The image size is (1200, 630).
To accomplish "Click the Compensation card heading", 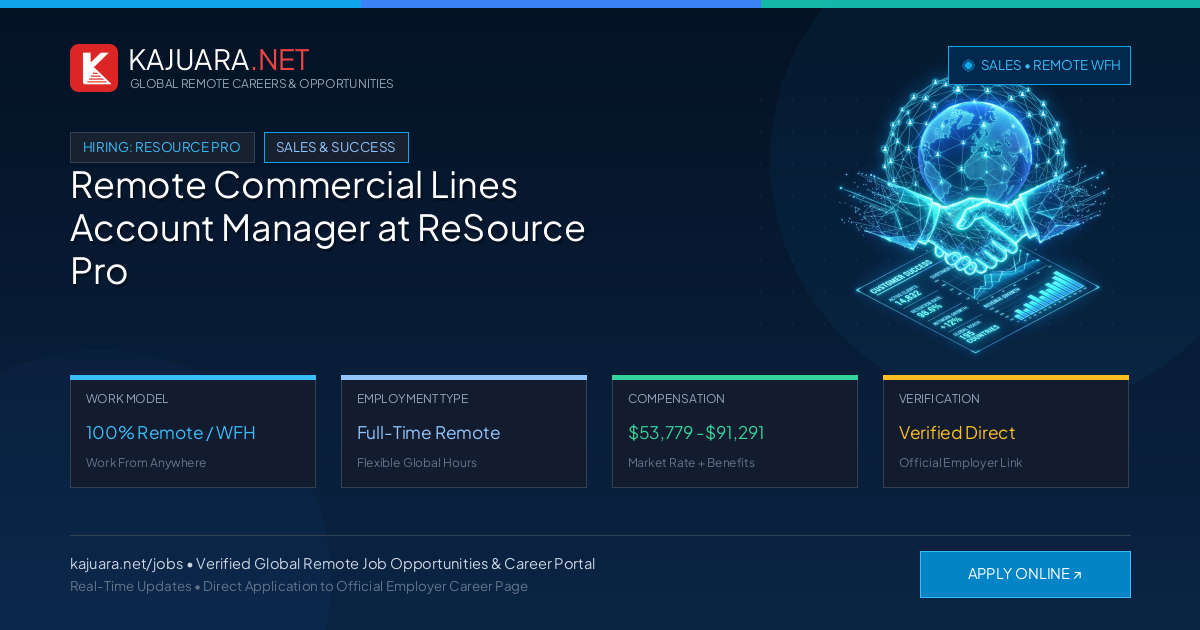I will click(x=676, y=399).
